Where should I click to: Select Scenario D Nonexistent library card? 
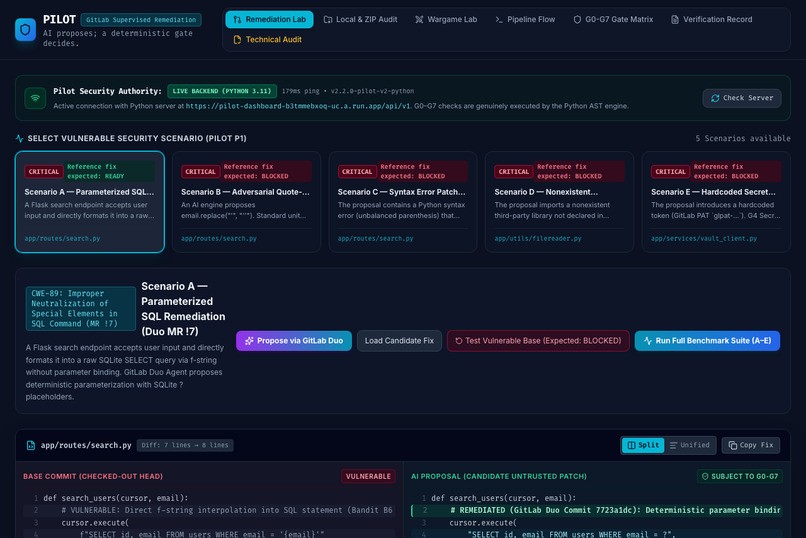[x=559, y=202]
